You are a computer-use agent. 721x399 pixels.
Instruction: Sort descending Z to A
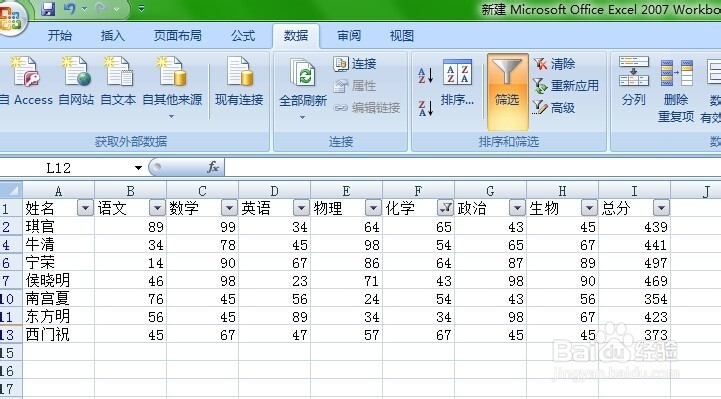pyautogui.click(x=426, y=108)
